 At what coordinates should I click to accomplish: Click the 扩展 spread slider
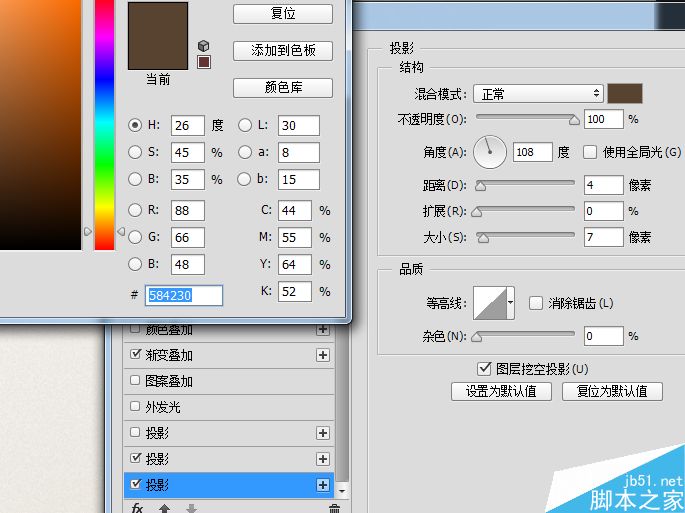(x=523, y=211)
